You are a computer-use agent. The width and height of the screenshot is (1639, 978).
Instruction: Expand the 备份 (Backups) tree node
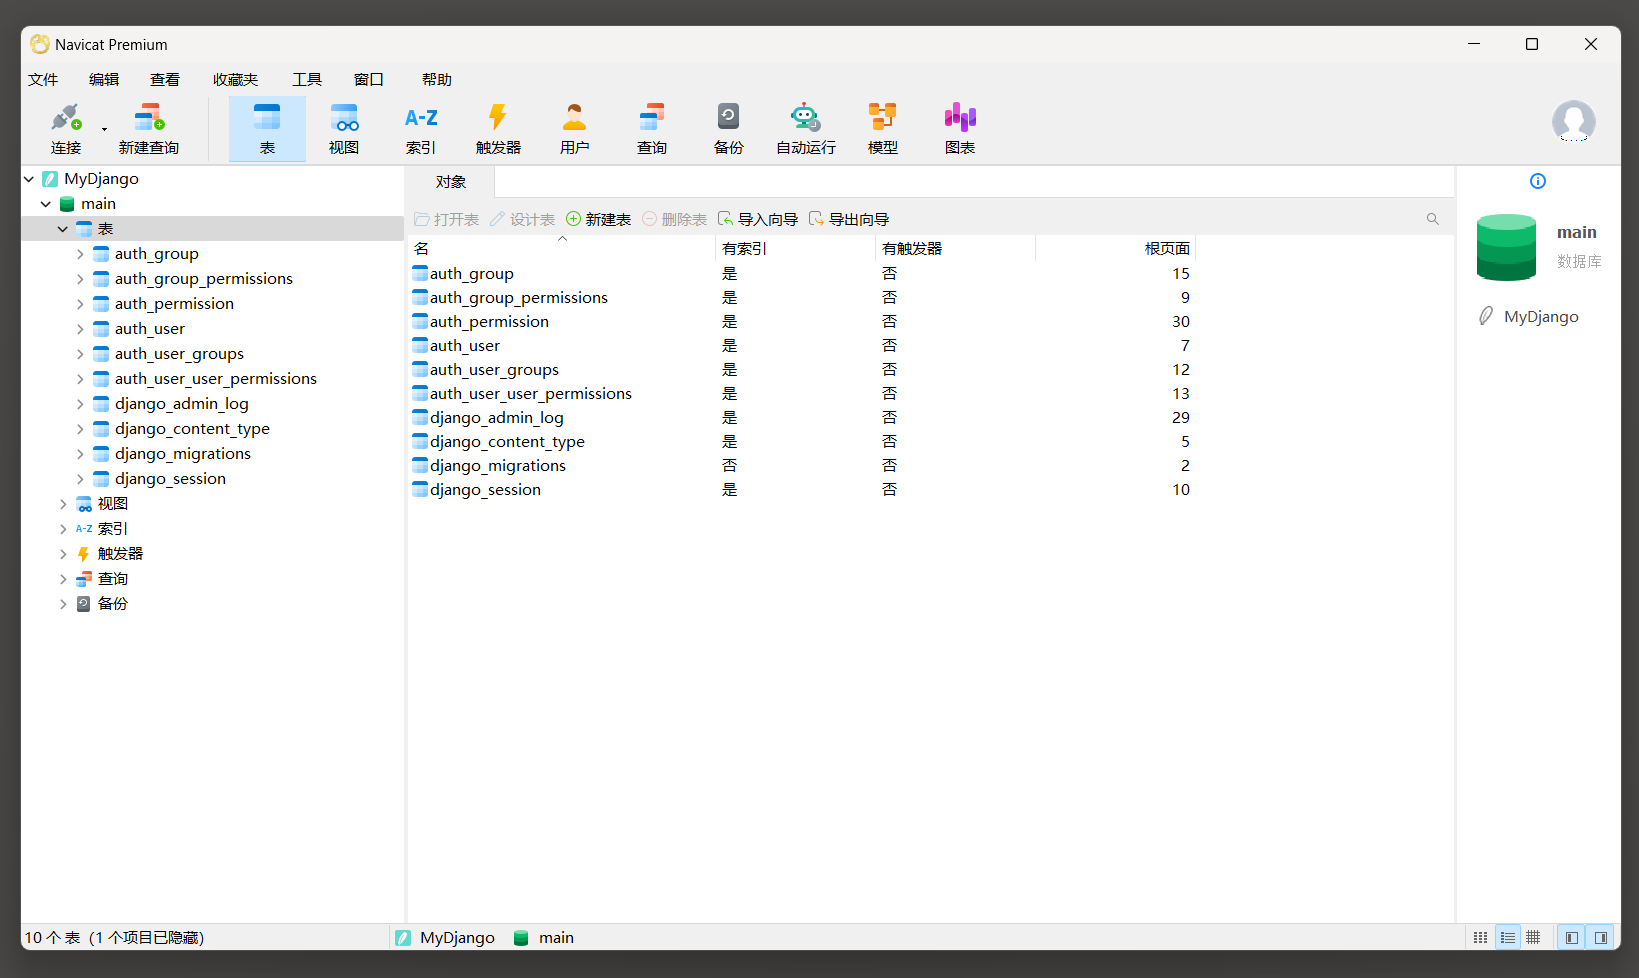click(x=63, y=604)
